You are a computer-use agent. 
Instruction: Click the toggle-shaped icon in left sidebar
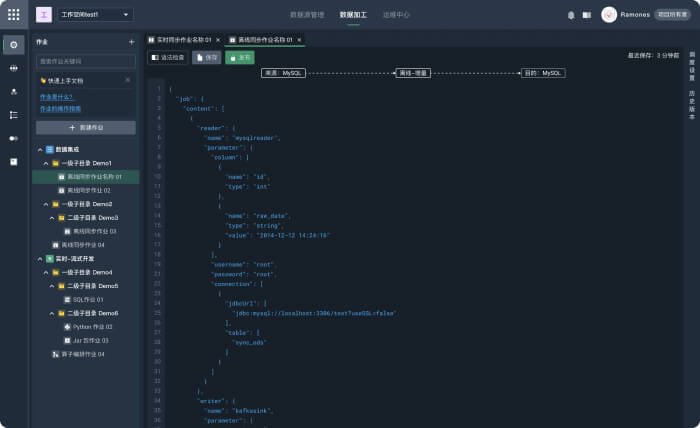click(14, 138)
